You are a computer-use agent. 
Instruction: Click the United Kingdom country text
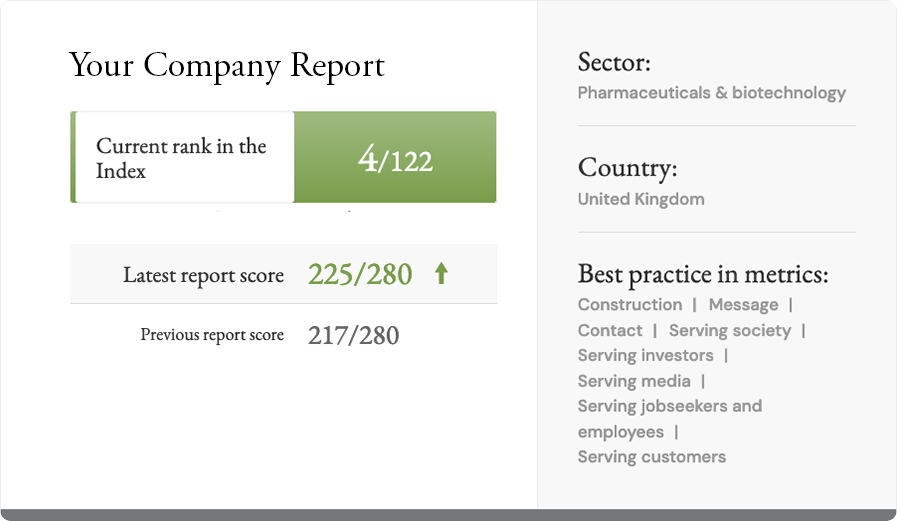click(641, 199)
